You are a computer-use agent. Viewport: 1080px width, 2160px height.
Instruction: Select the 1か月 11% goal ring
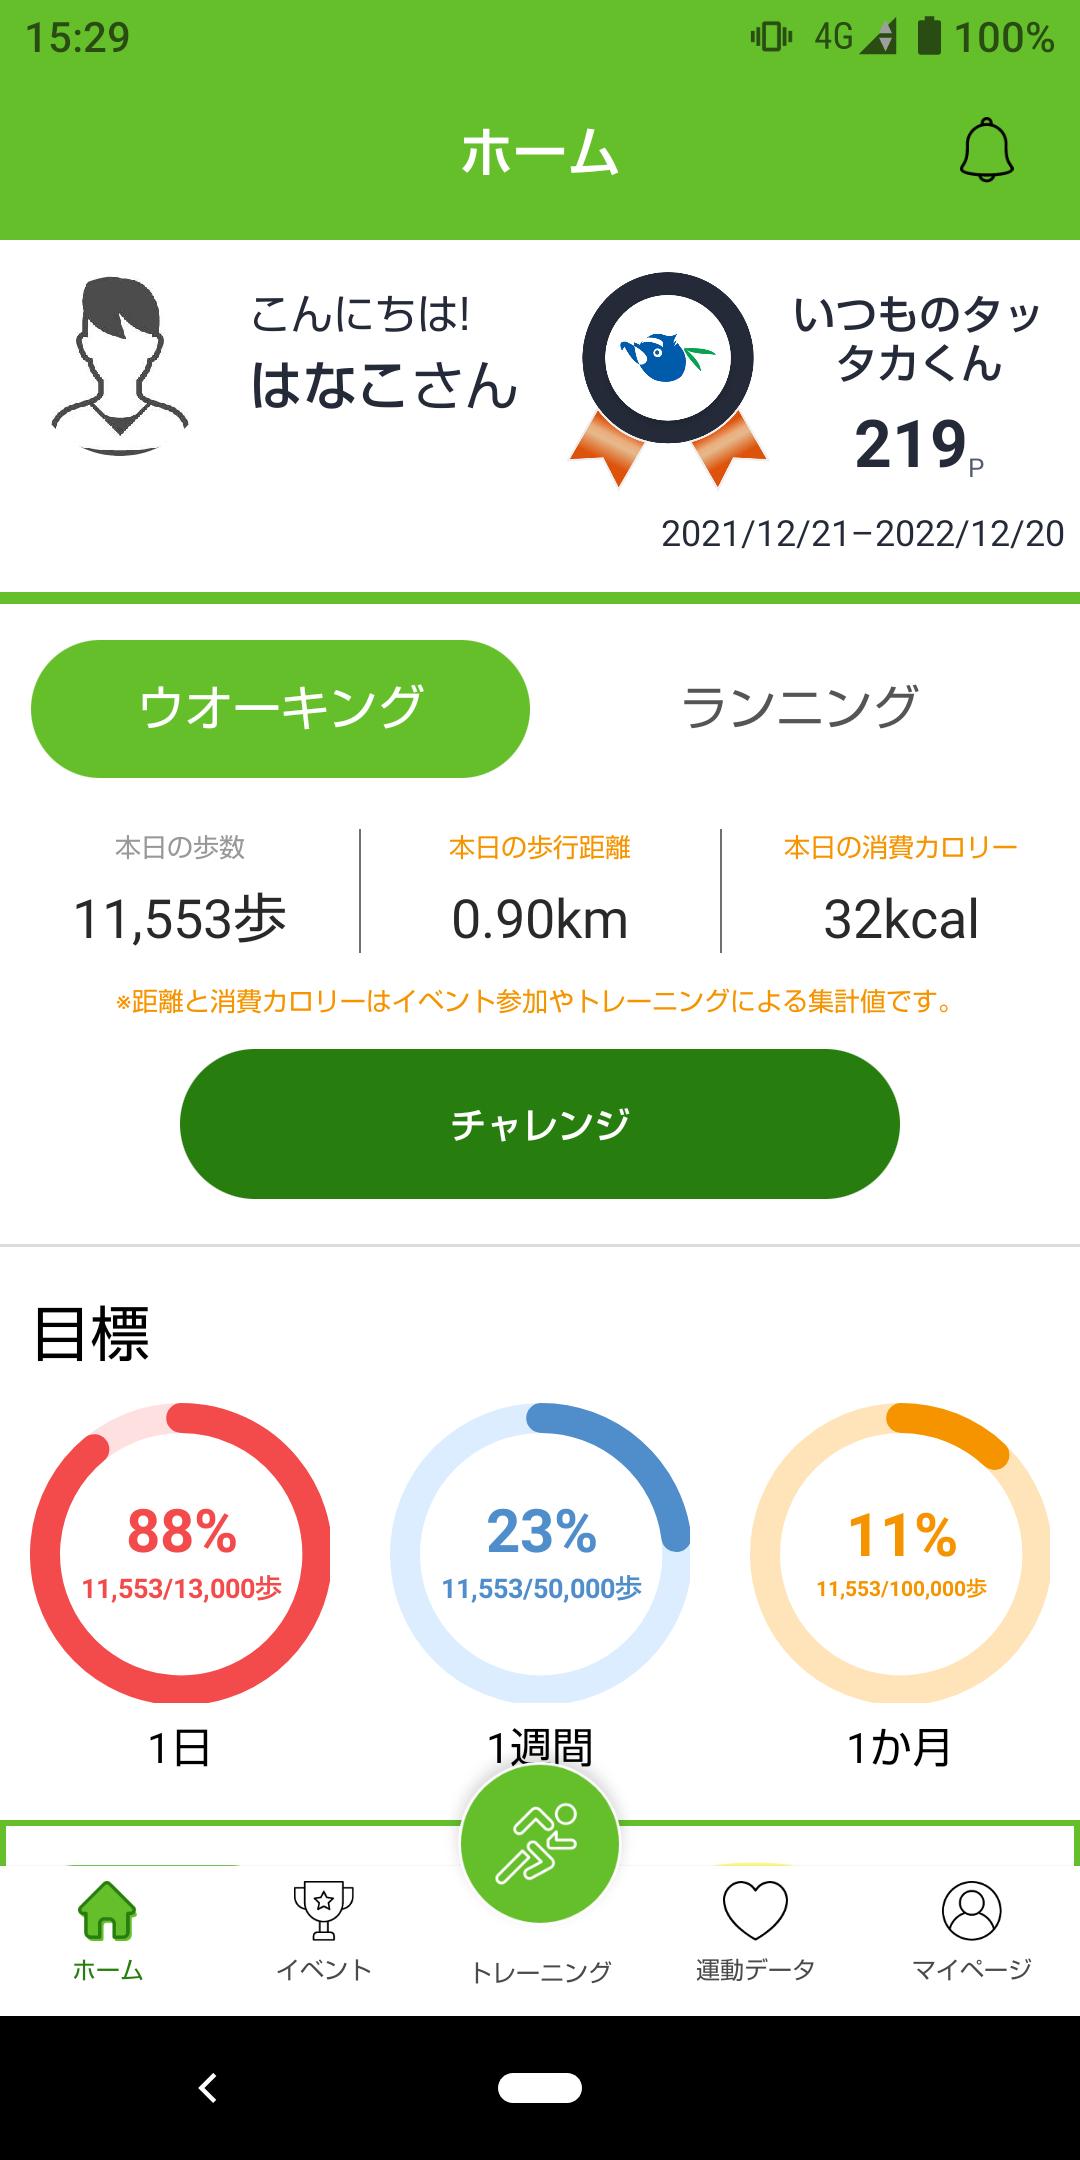900,1553
